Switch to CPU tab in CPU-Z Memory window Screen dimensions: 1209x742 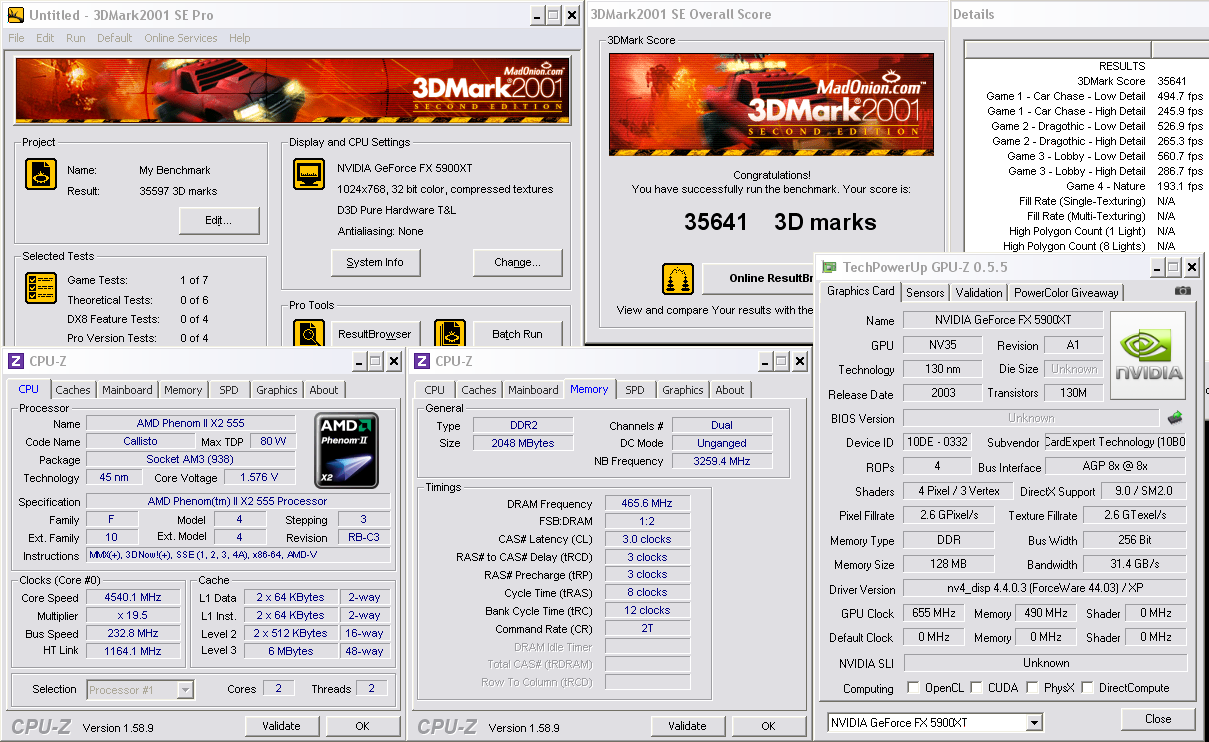(x=435, y=390)
